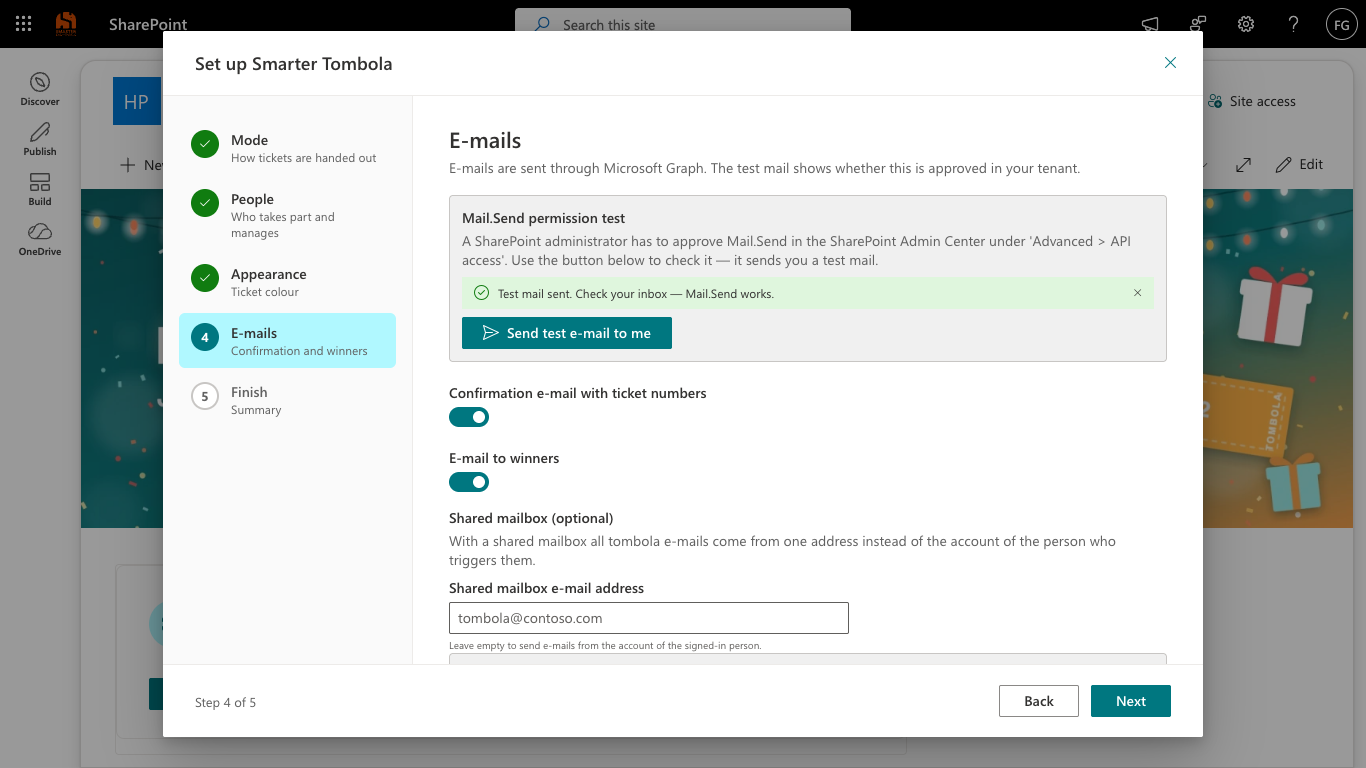
Task: Open Discover in the left rail
Action: point(40,89)
